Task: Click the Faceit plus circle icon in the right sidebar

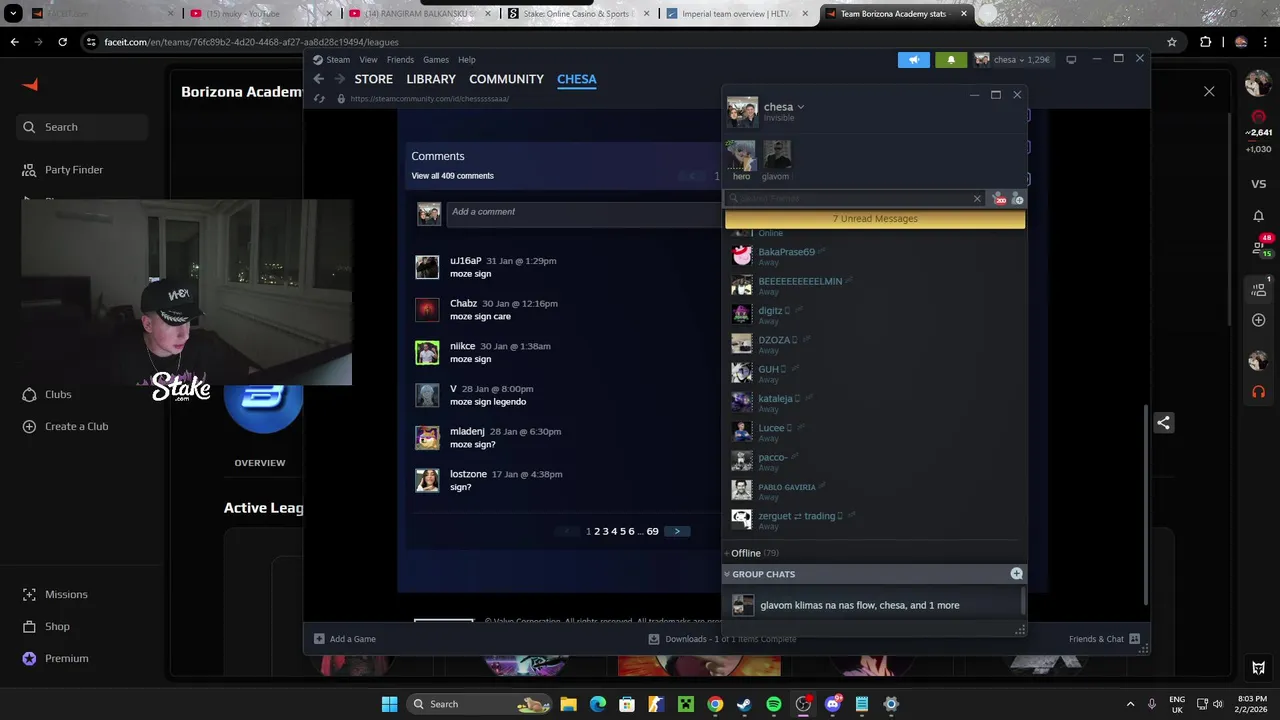Action: tap(1258, 320)
